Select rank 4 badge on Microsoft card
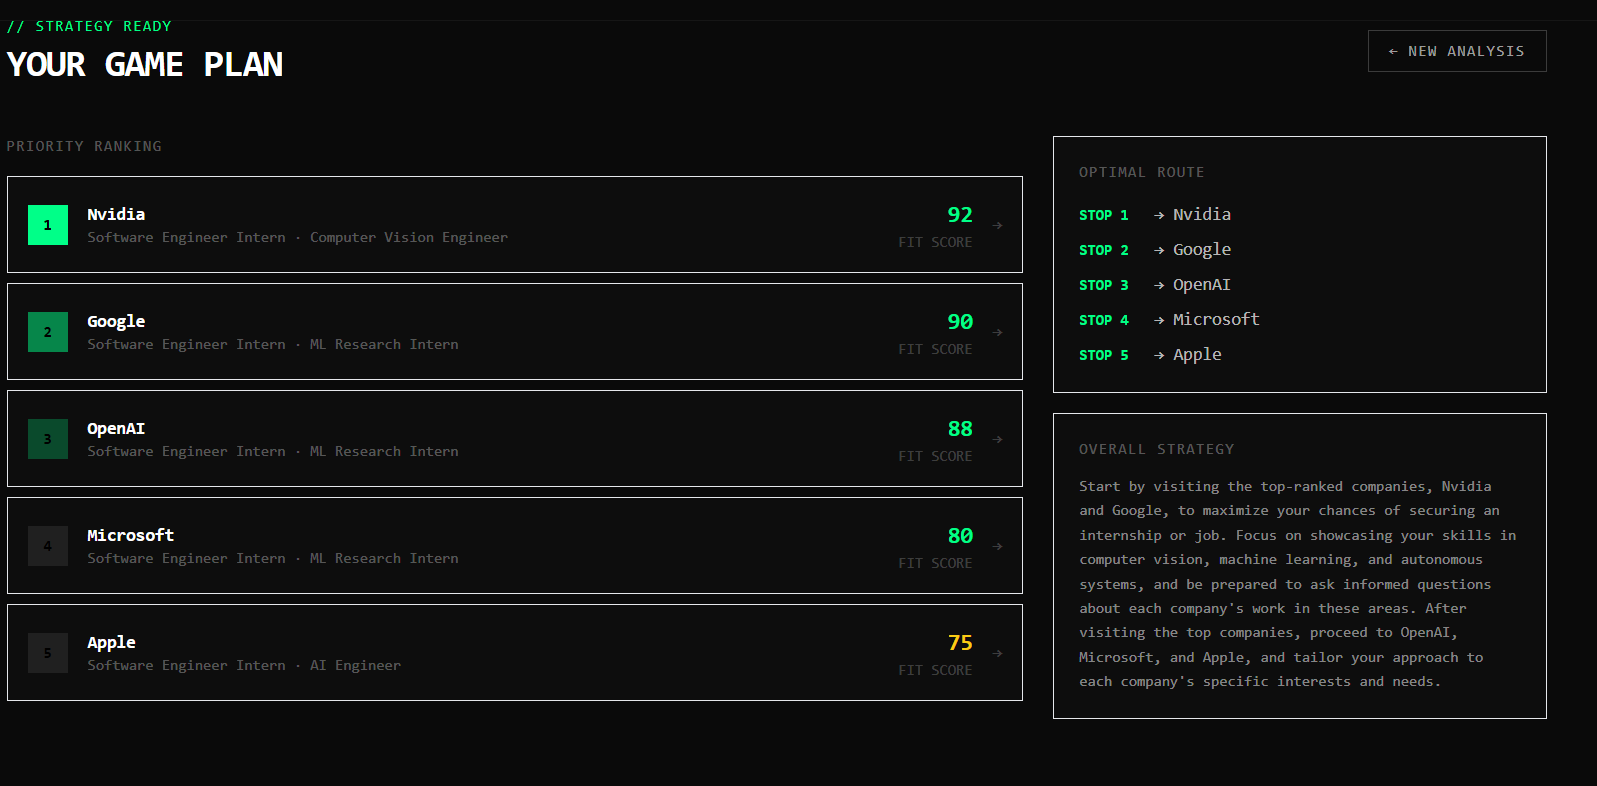 point(48,546)
